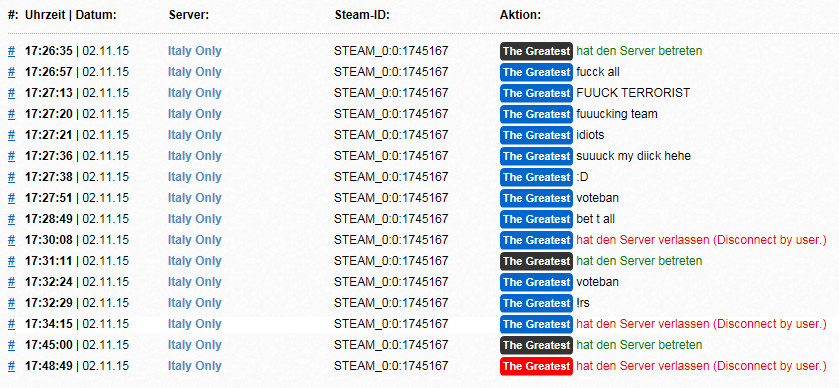
Task: Click the 'Steam-ID:' column header
Action: (362, 15)
